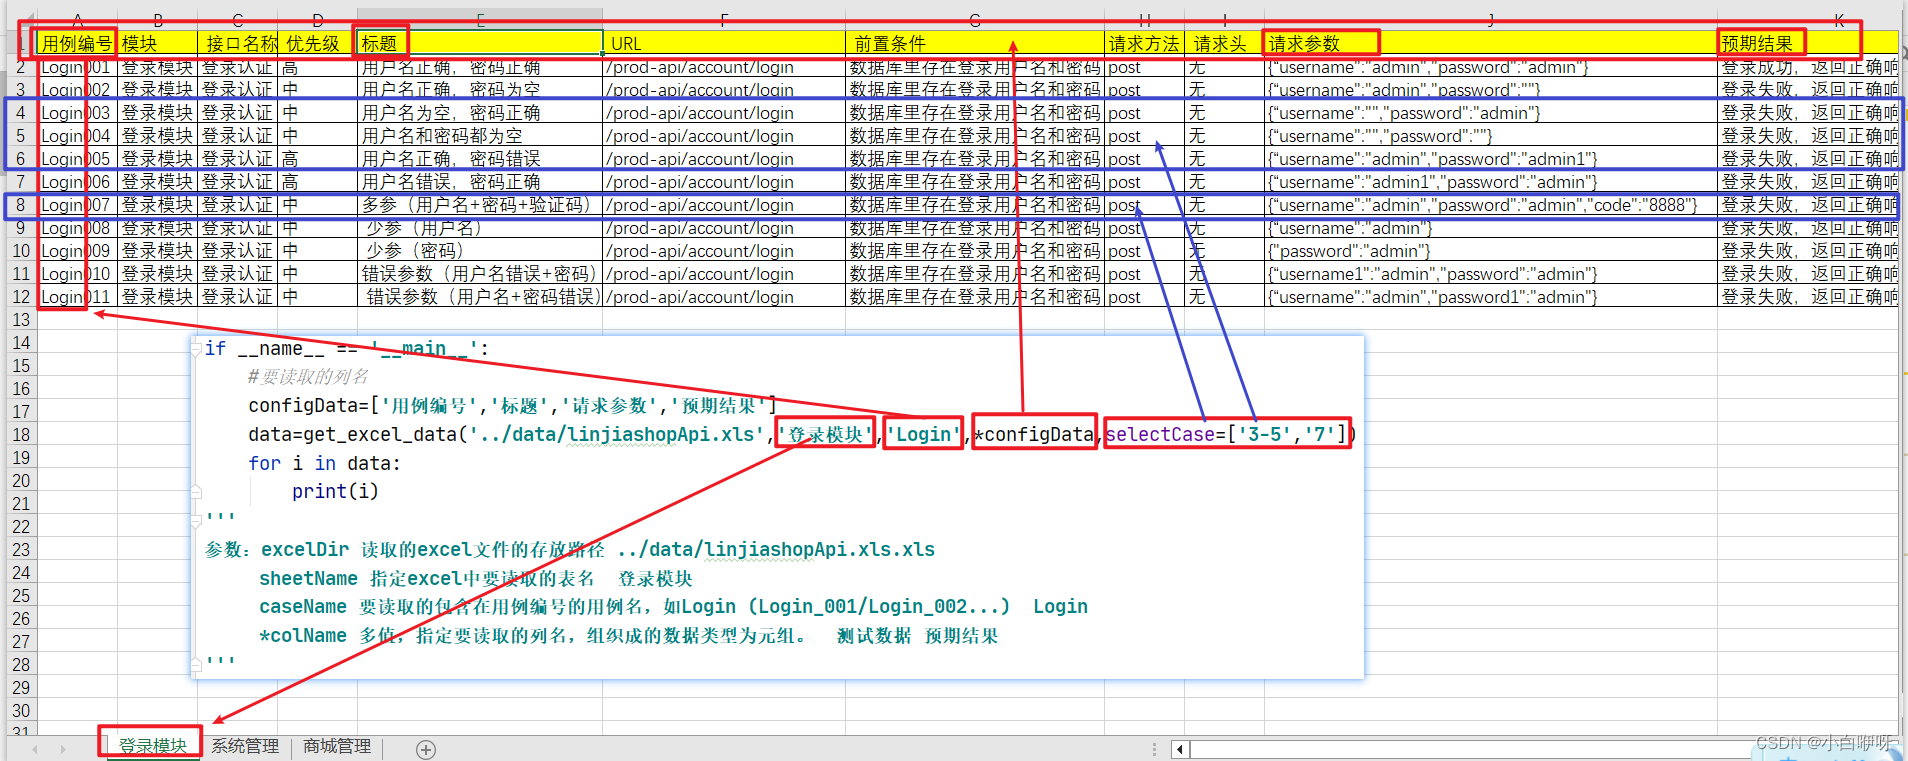The height and width of the screenshot is (761, 1908).
Task: Switch to the 商城管理 sheet tab
Action: point(337,746)
